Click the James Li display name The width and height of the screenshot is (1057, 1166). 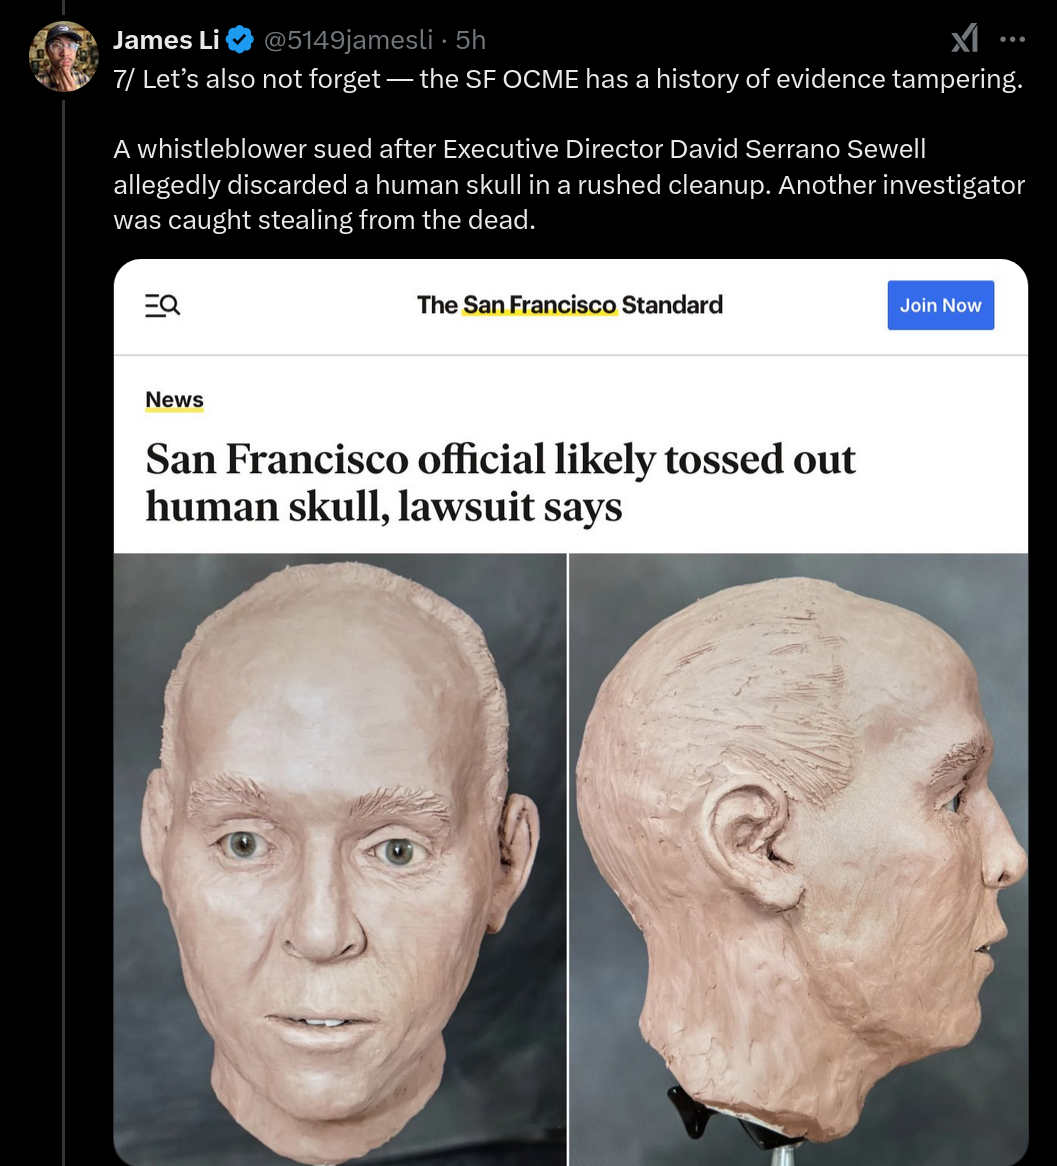pos(166,39)
